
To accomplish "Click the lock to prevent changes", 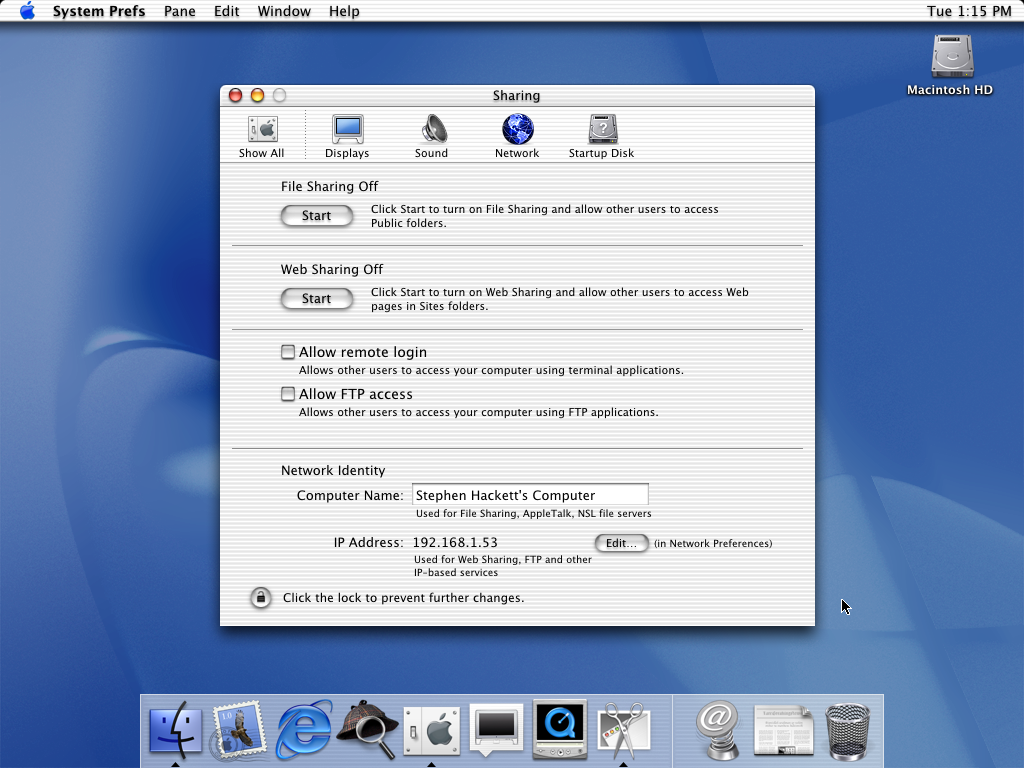I will (260, 598).
